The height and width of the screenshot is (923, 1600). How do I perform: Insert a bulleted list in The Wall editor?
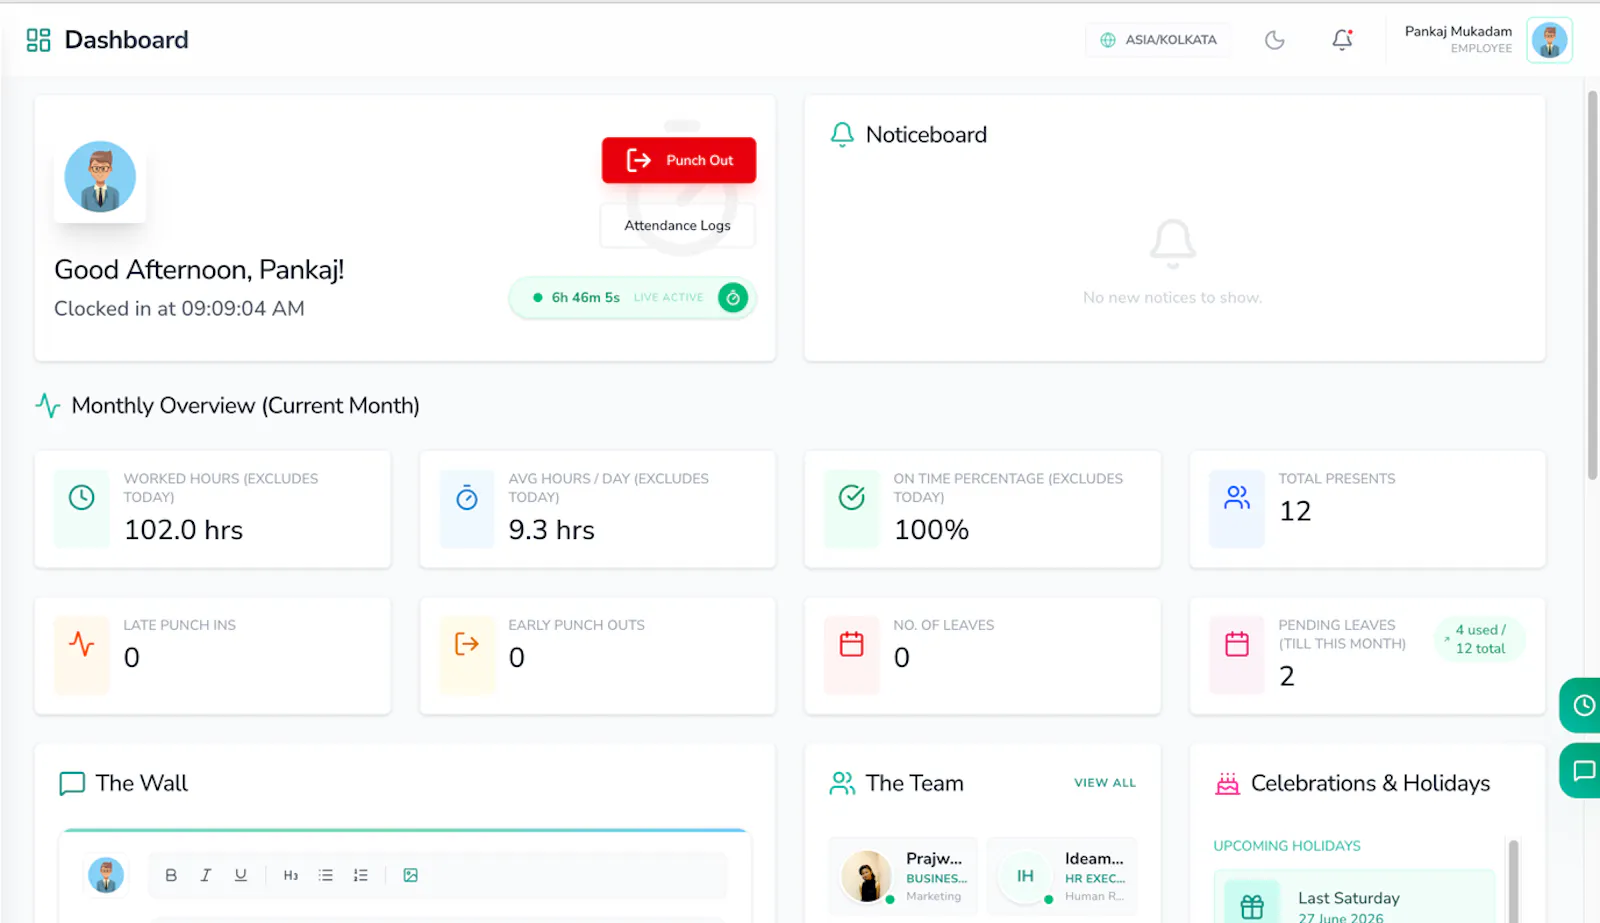326,875
